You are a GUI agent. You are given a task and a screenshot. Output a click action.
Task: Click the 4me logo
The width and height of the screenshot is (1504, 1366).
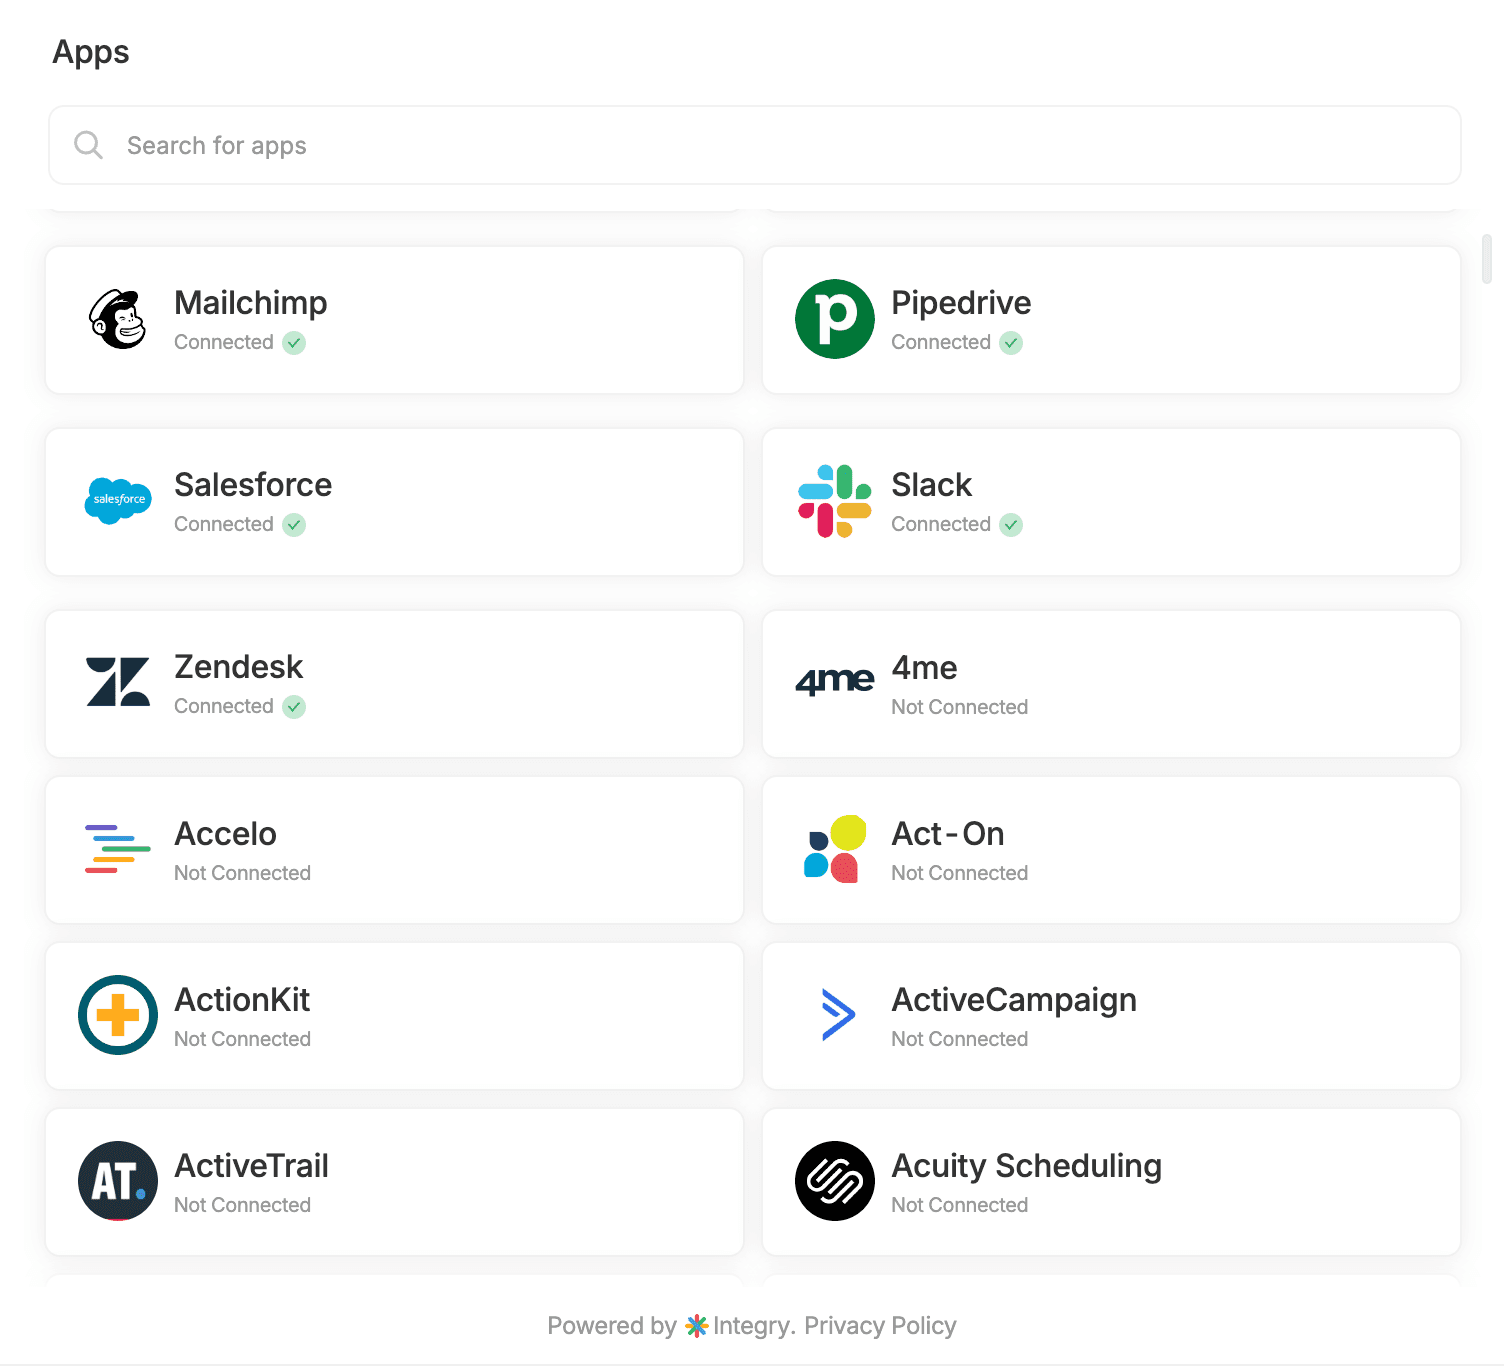pyautogui.click(x=835, y=682)
